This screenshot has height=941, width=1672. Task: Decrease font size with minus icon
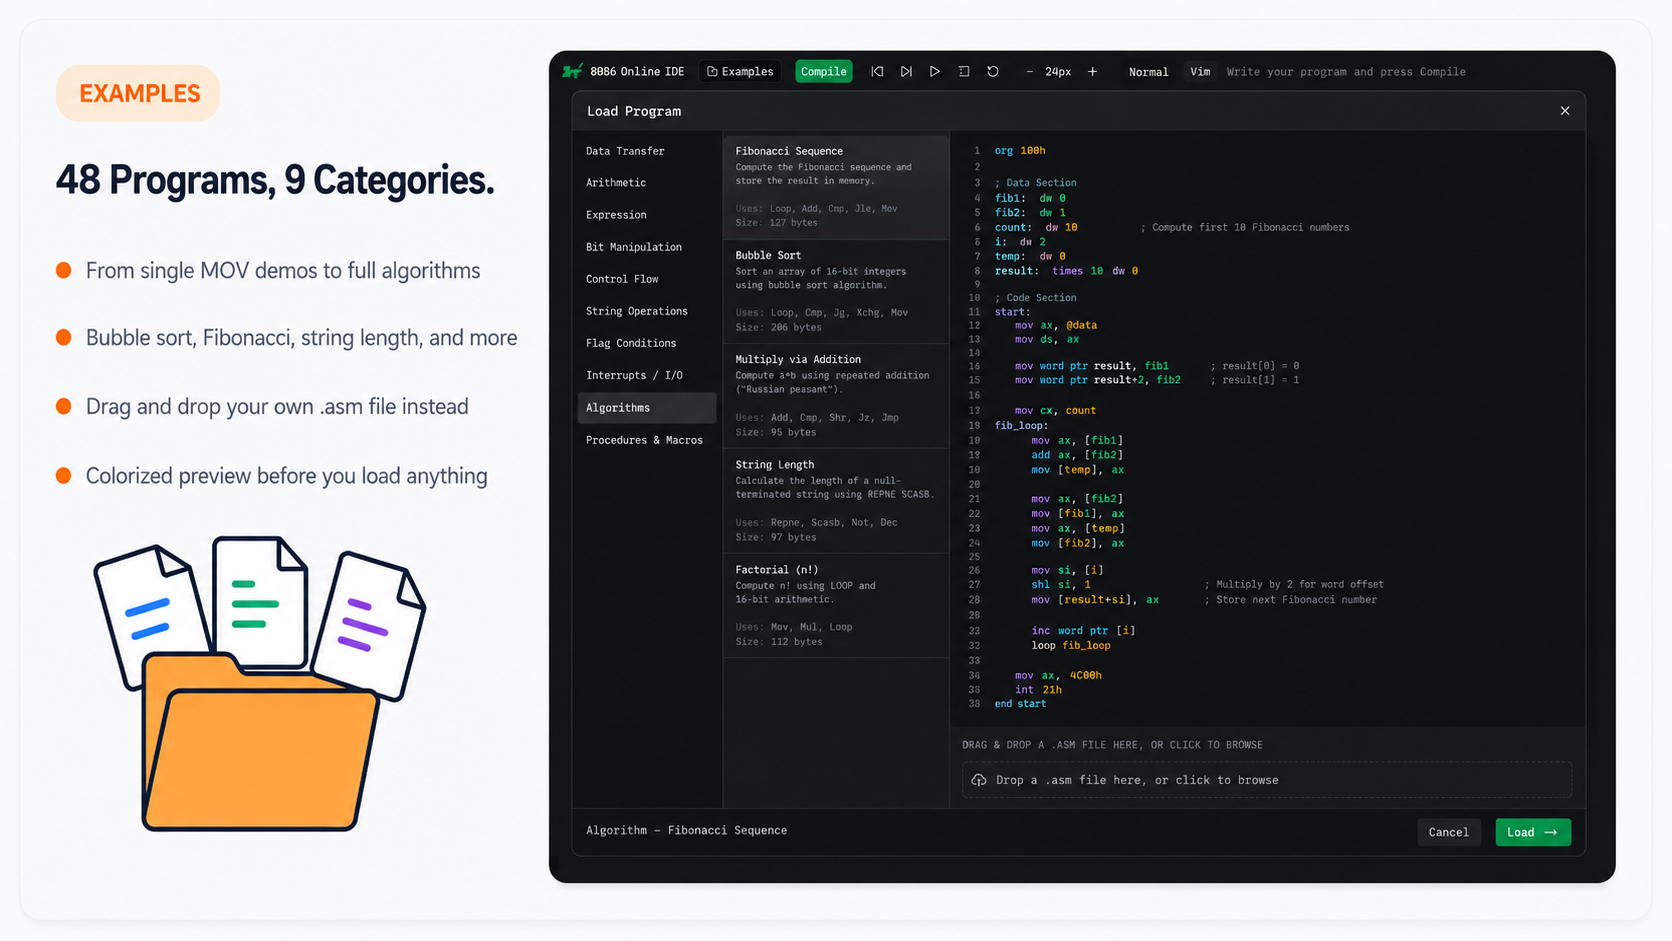click(x=1030, y=71)
